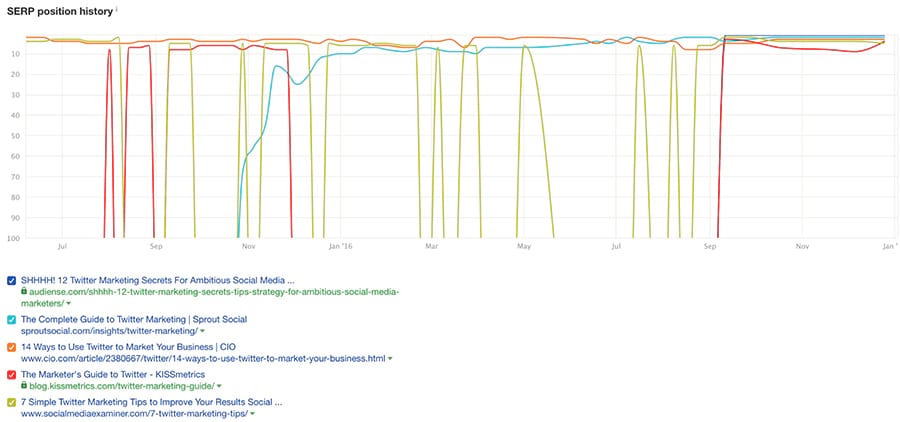The image size is (900, 422).
Task: Click the info icon beside SERP position history
Action: tap(116, 8)
